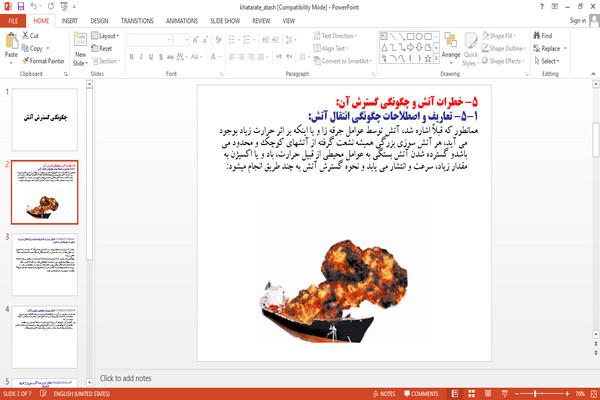Select slide 1 thumbnail

point(45,119)
